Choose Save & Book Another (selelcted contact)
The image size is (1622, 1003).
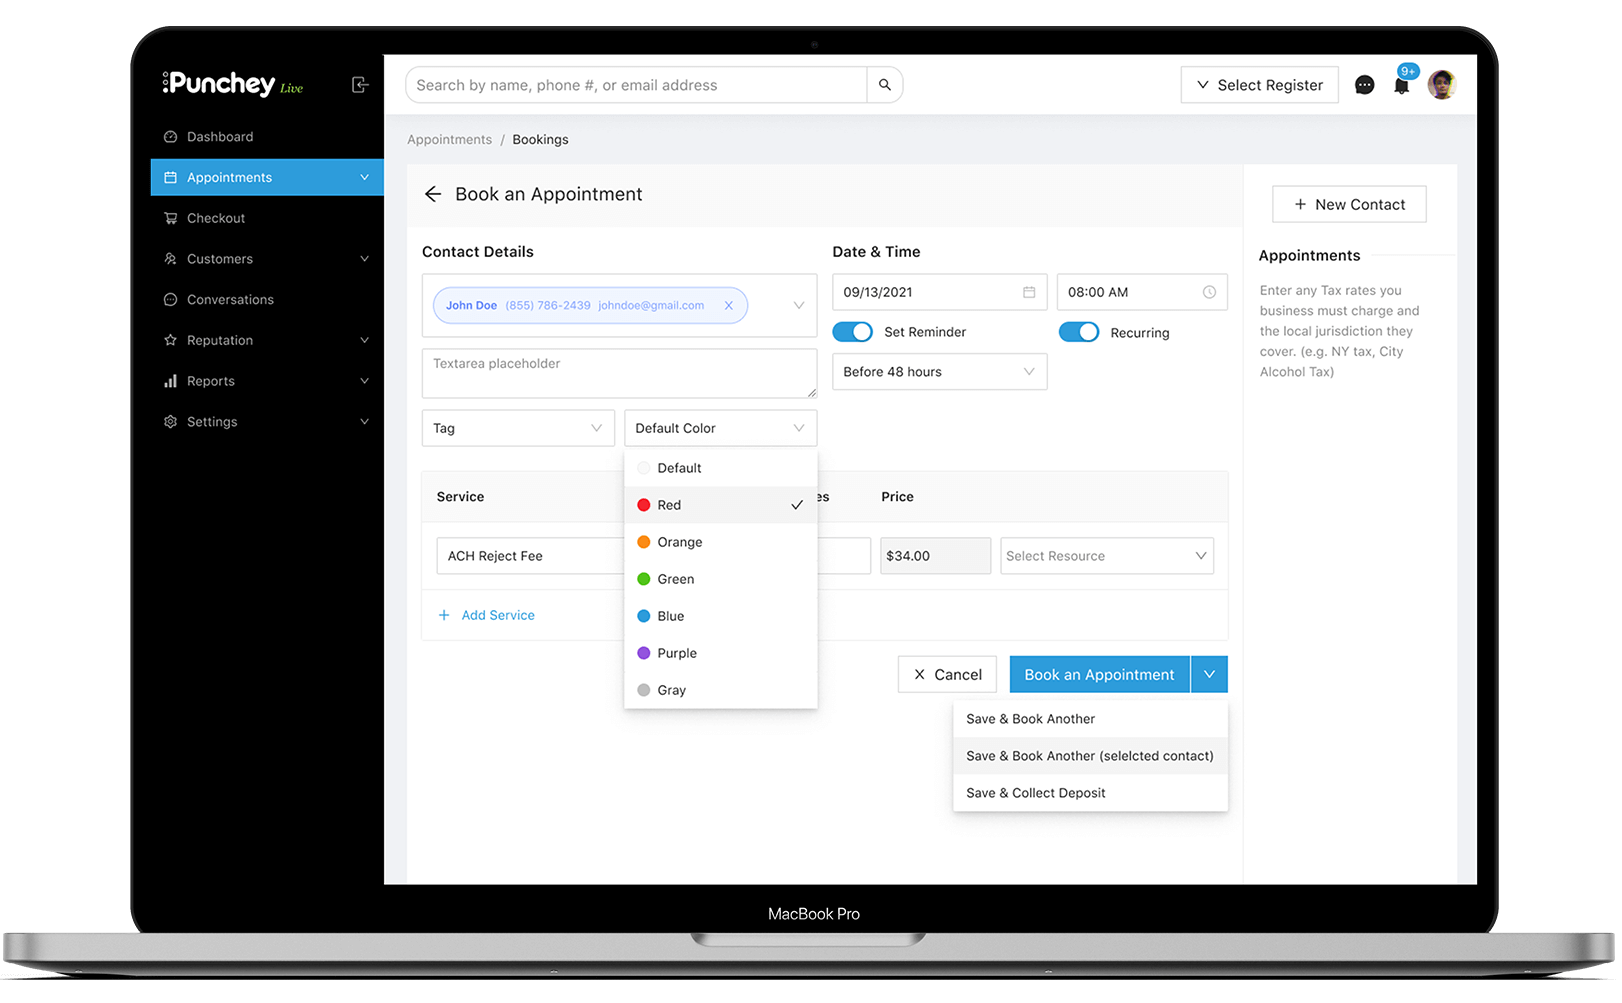click(1090, 756)
